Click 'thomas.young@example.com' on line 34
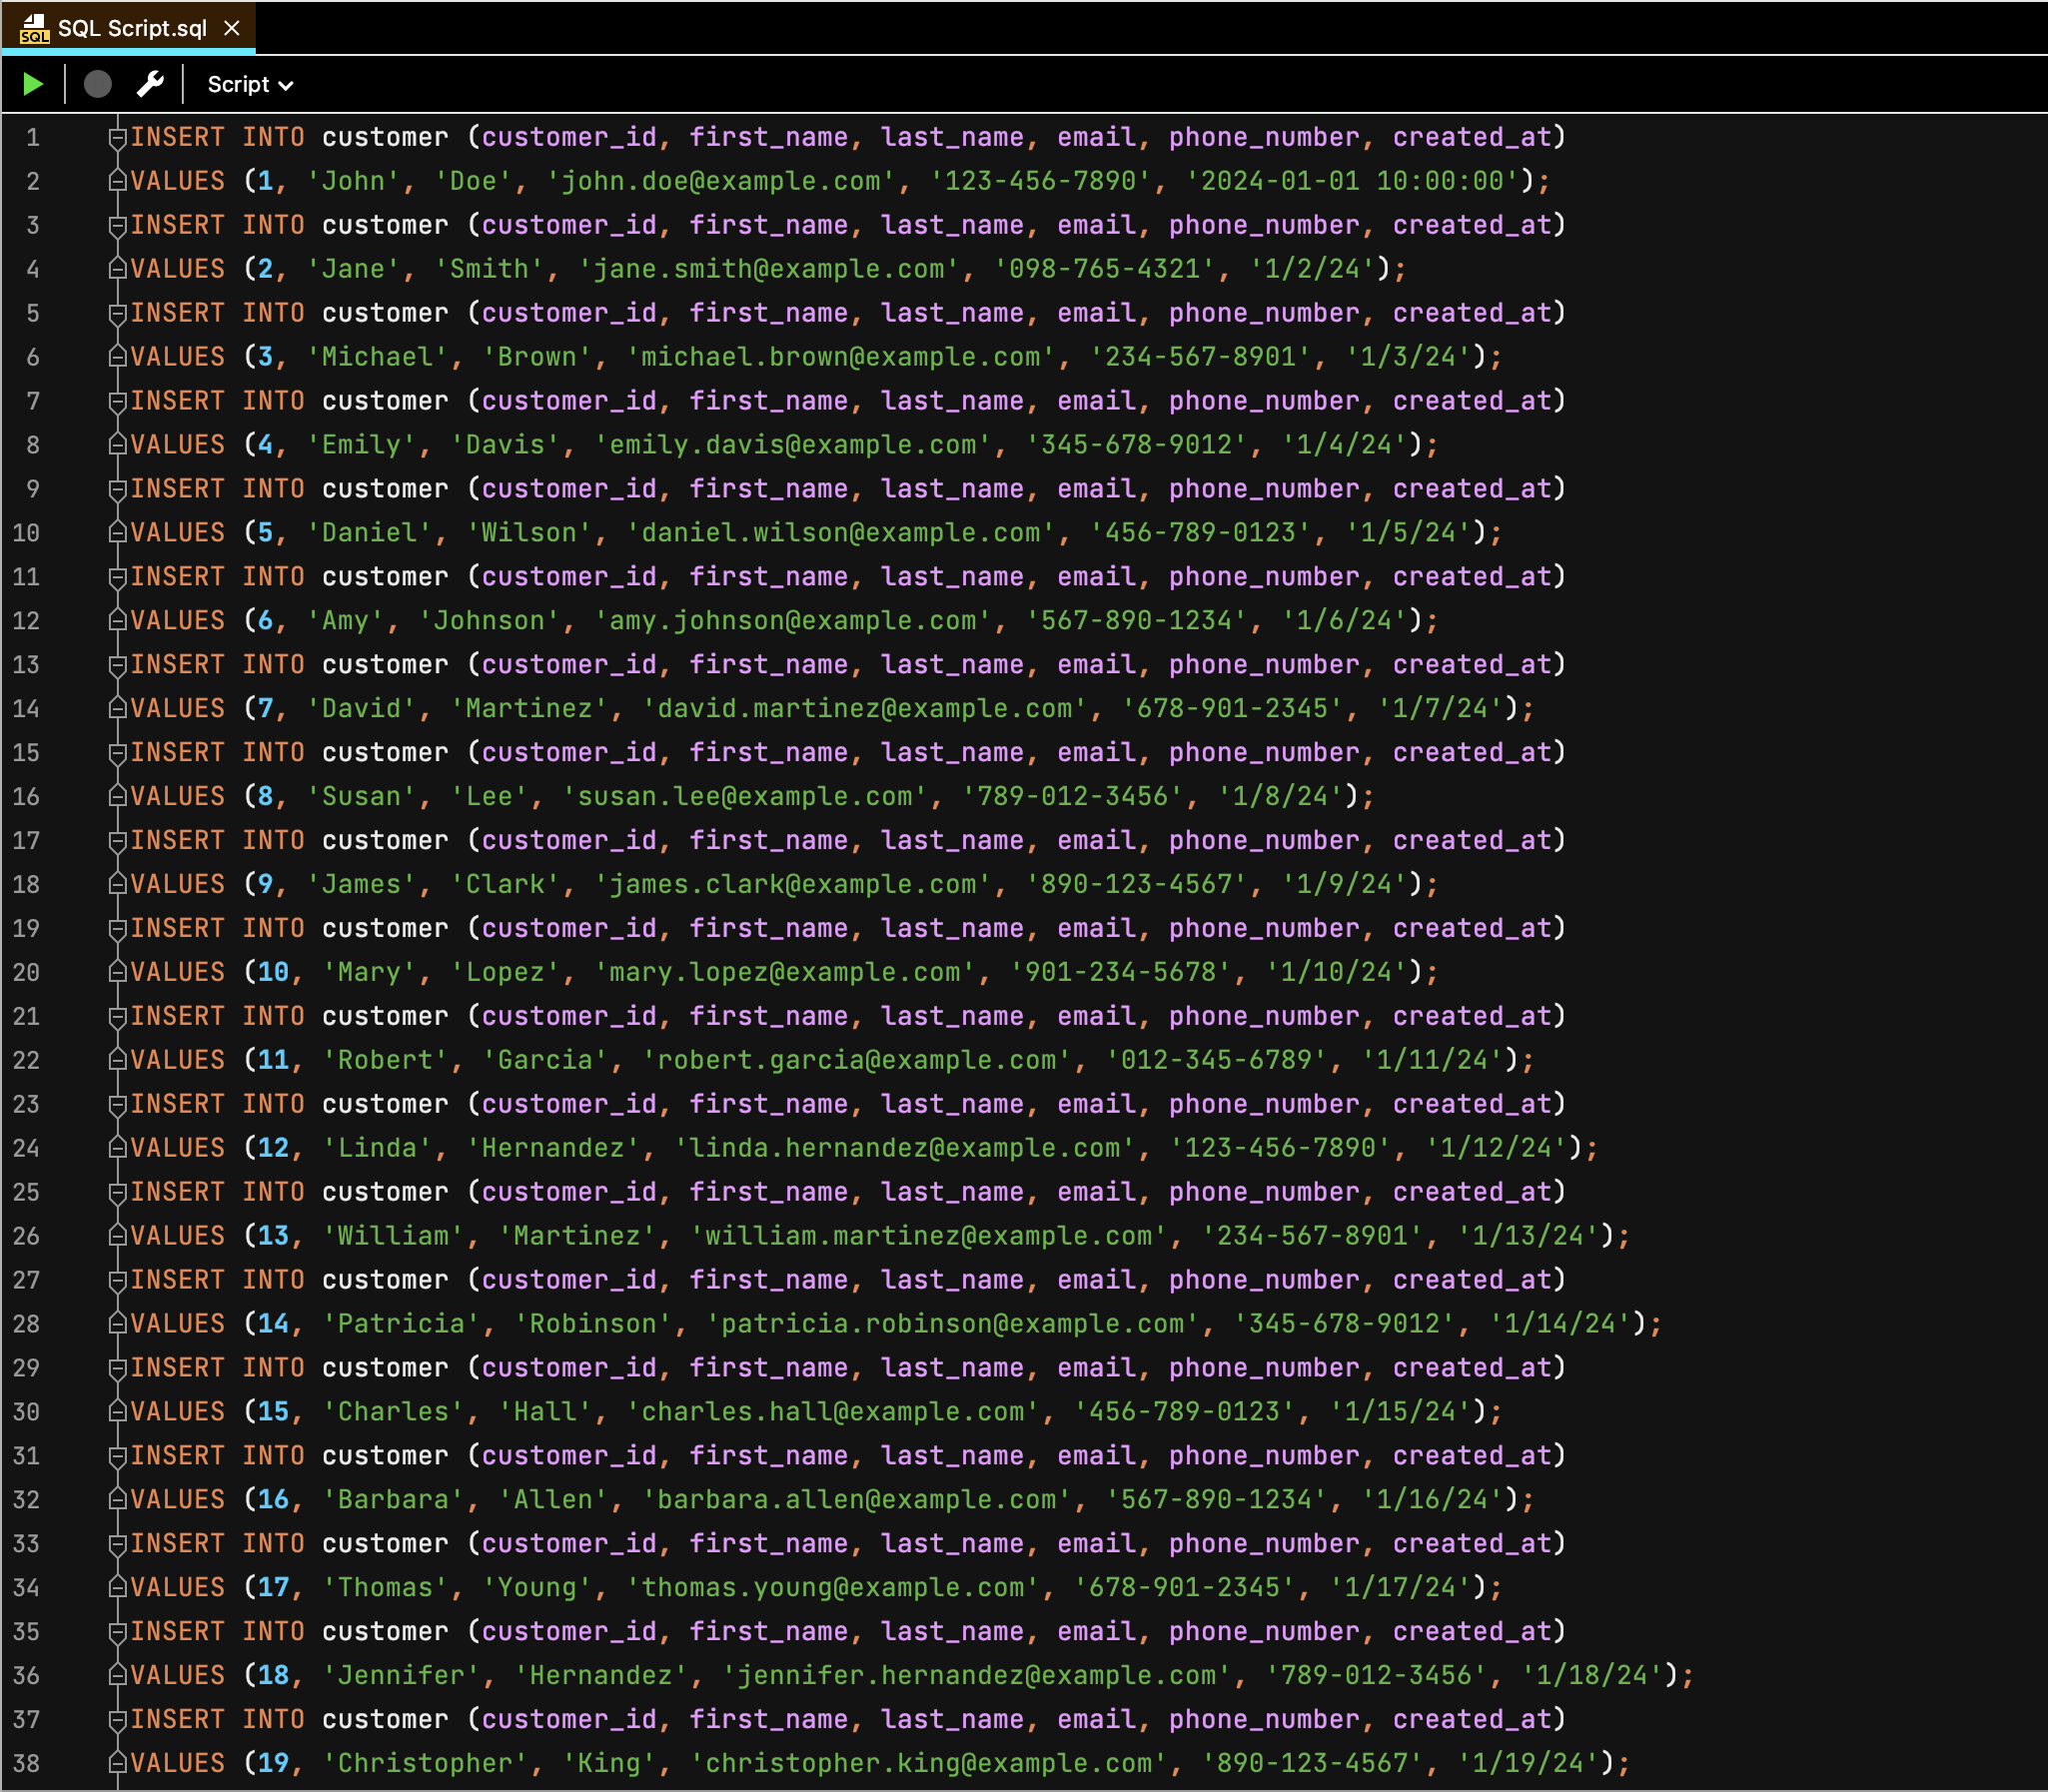Image resolution: width=2048 pixels, height=1792 pixels. pos(833,1589)
